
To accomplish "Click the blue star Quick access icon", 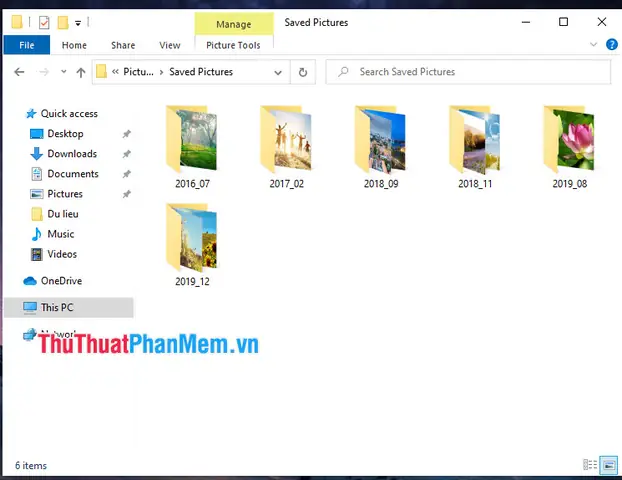I will tap(31, 114).
